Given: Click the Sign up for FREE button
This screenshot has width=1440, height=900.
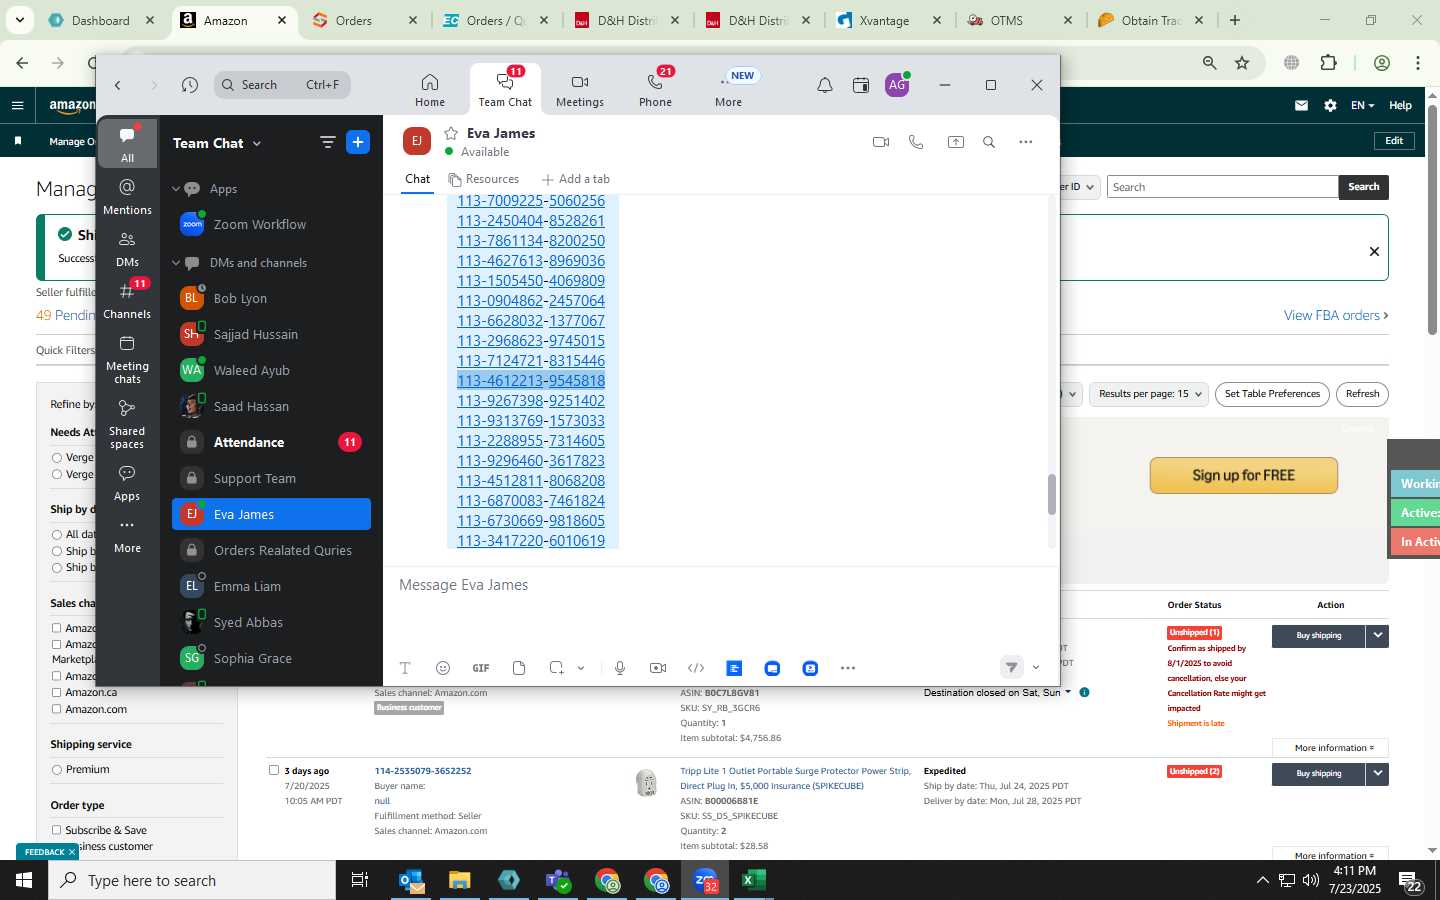Looking at the screenshot, I should click(1244, 476).
